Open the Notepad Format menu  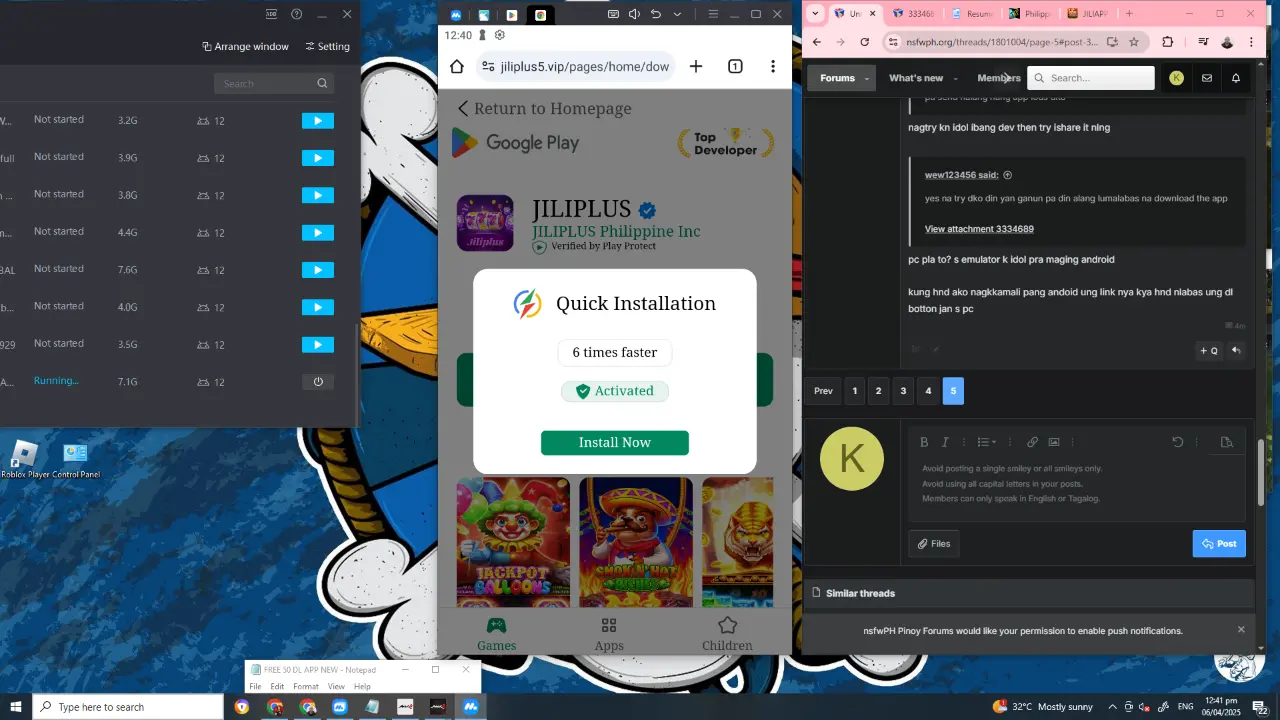306,687
